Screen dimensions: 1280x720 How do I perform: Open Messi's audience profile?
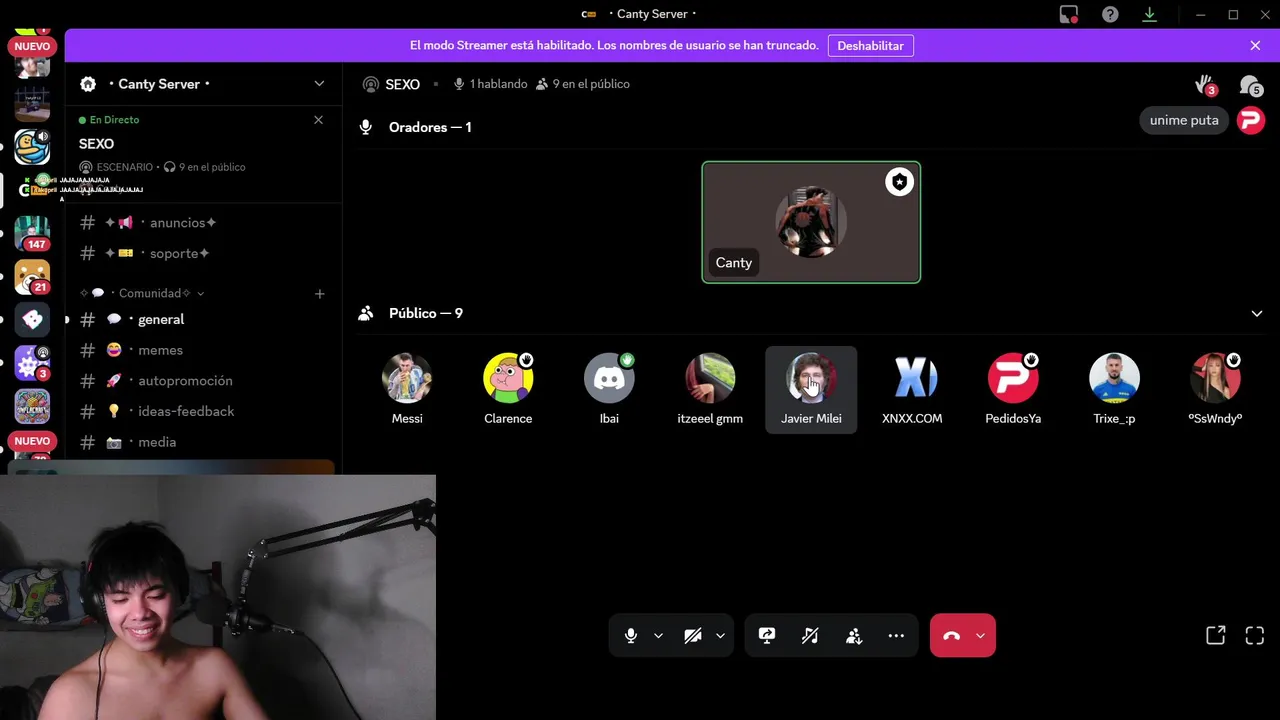(407, 389)
